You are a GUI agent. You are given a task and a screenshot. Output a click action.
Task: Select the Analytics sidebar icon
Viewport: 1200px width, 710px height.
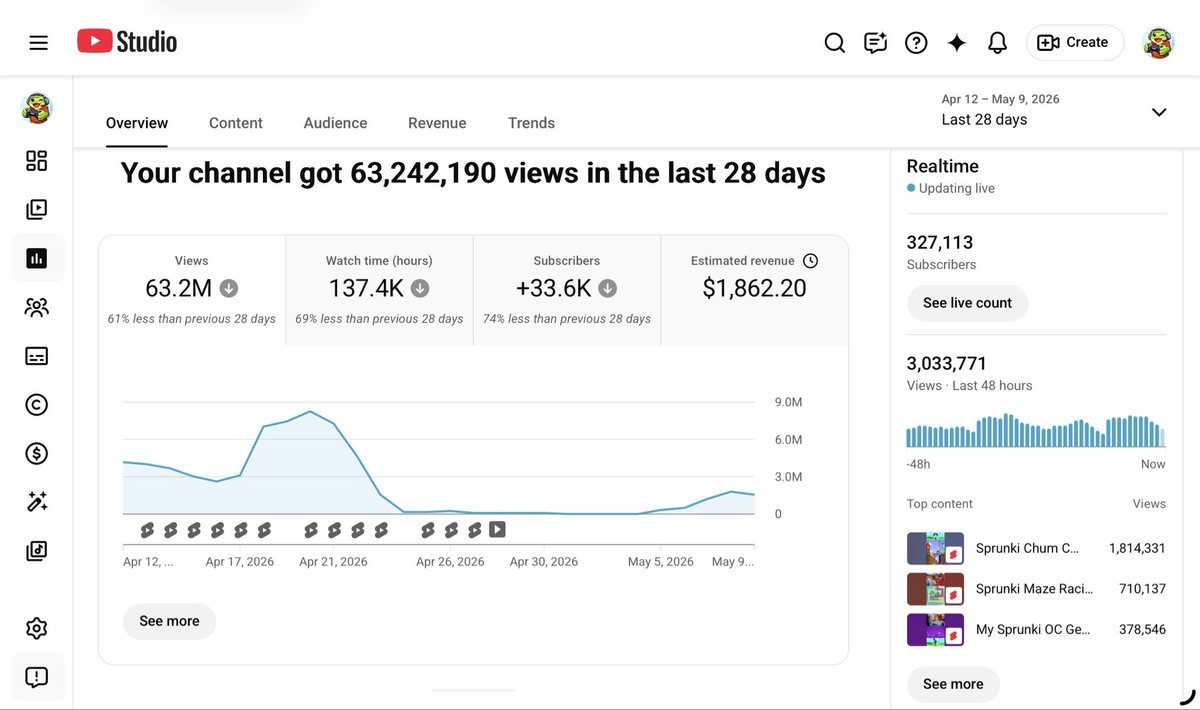click(x=37, y=258)
